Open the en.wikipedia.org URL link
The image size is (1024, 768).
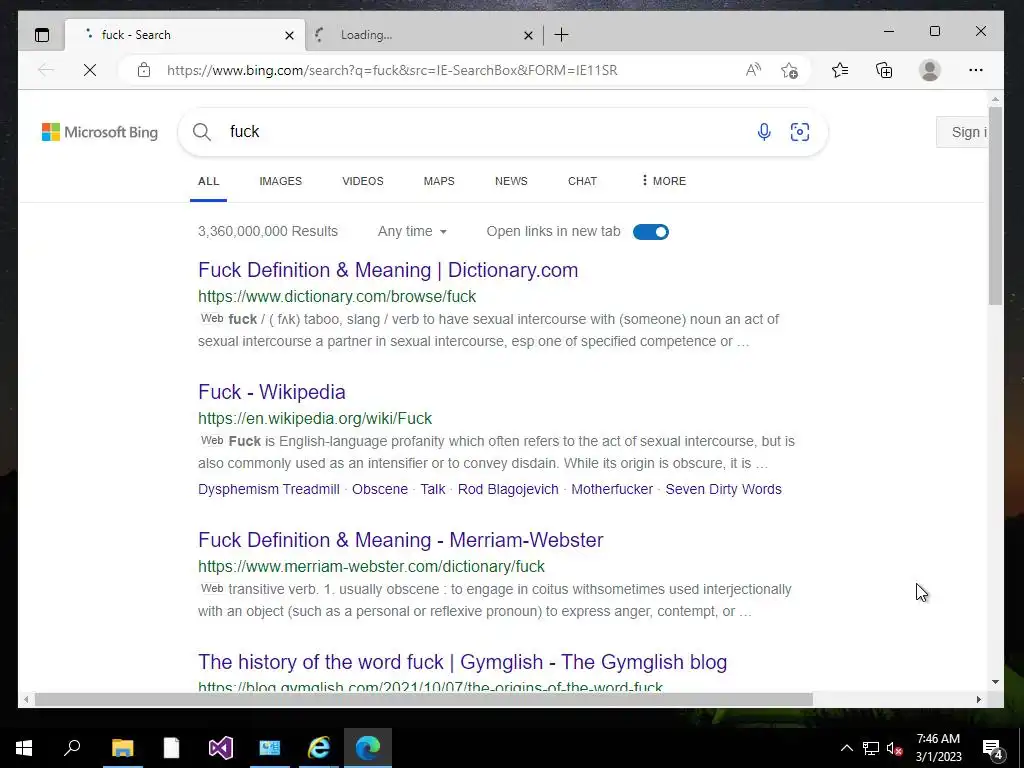point(315,419)
